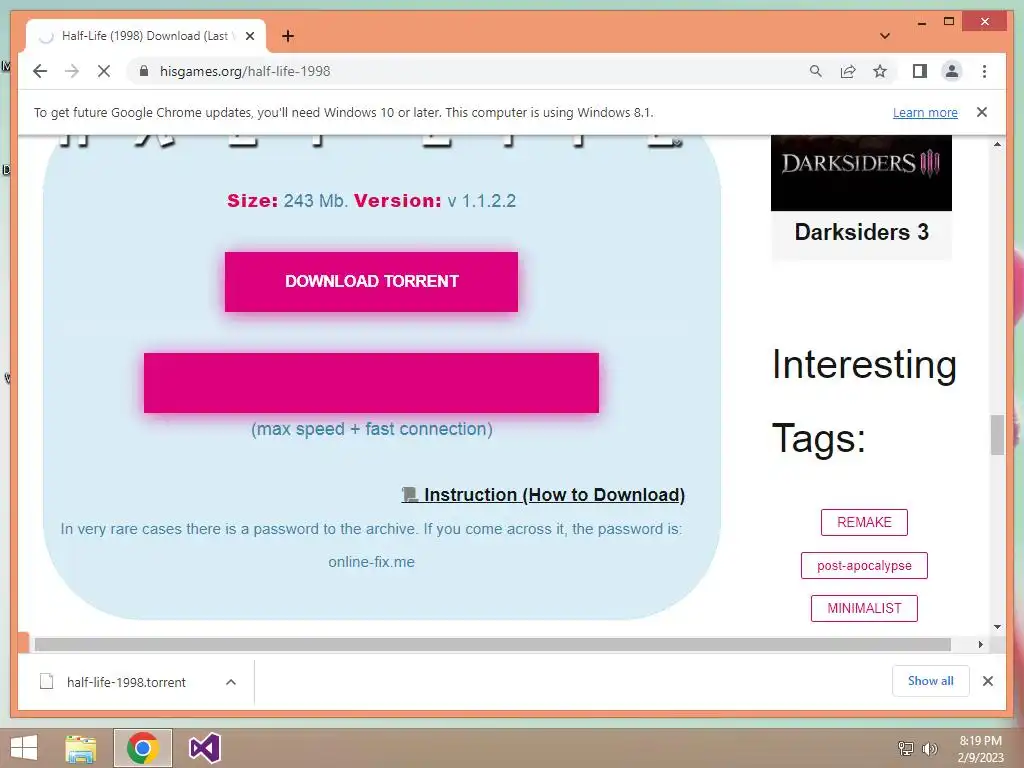Image resolution: width=1024 pixels, height=768 pixels.
Task: Click the blank pink download button
Action: tap(371, 383)
